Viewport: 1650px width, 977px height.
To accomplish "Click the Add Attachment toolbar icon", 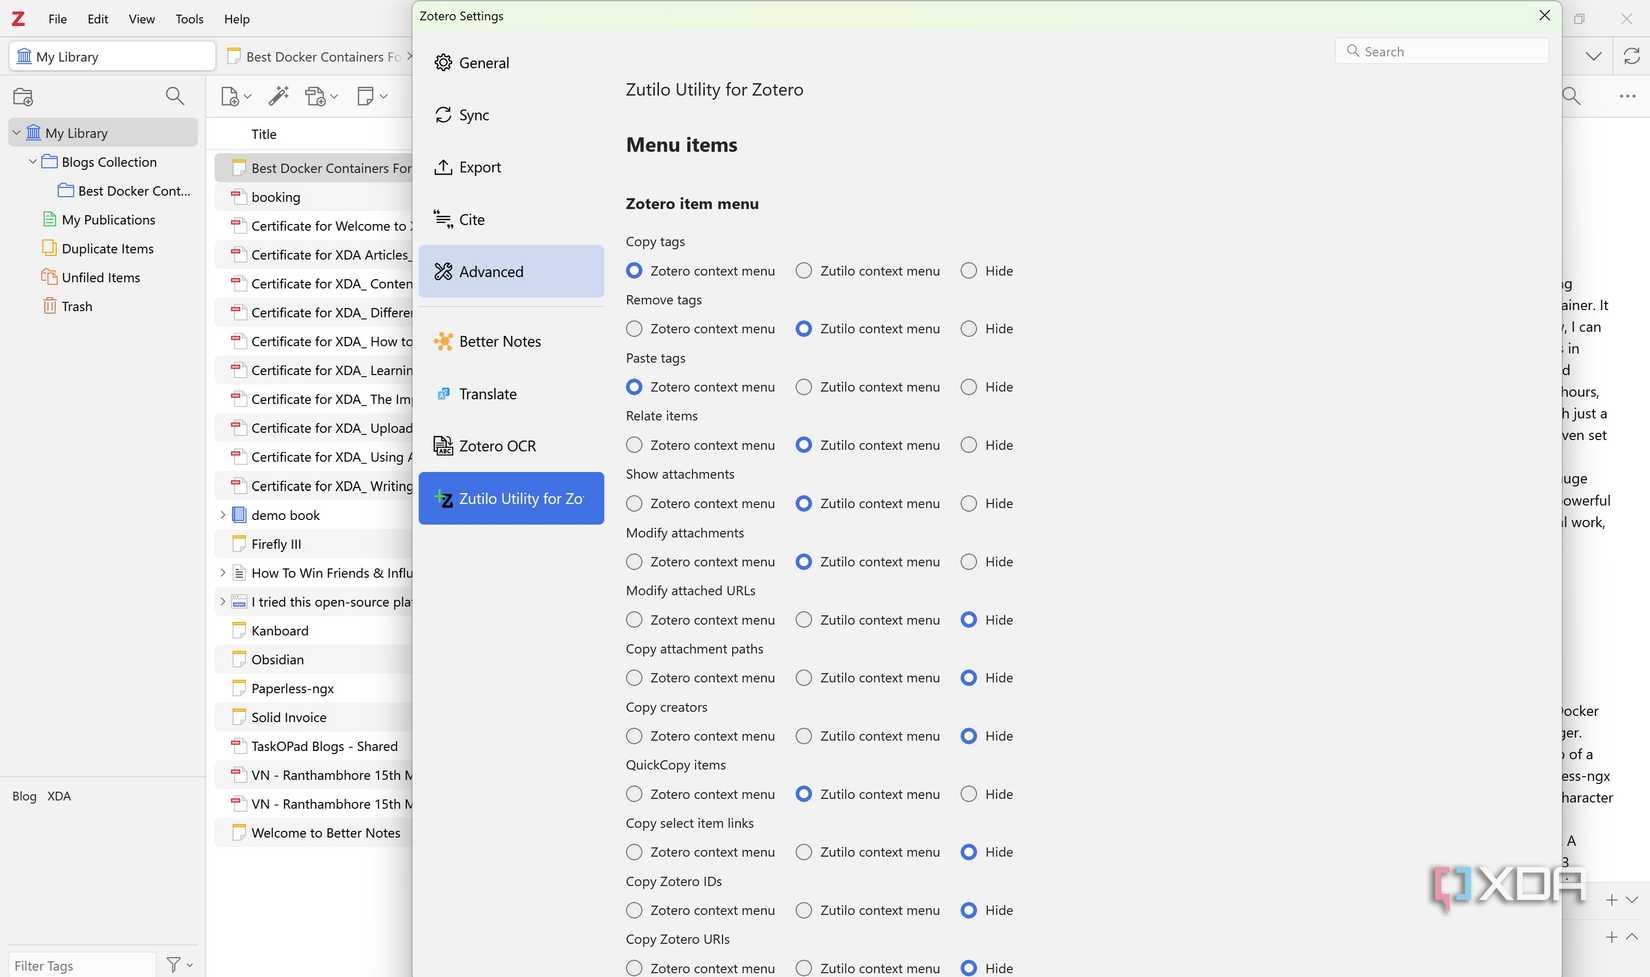I will [316, 96].
